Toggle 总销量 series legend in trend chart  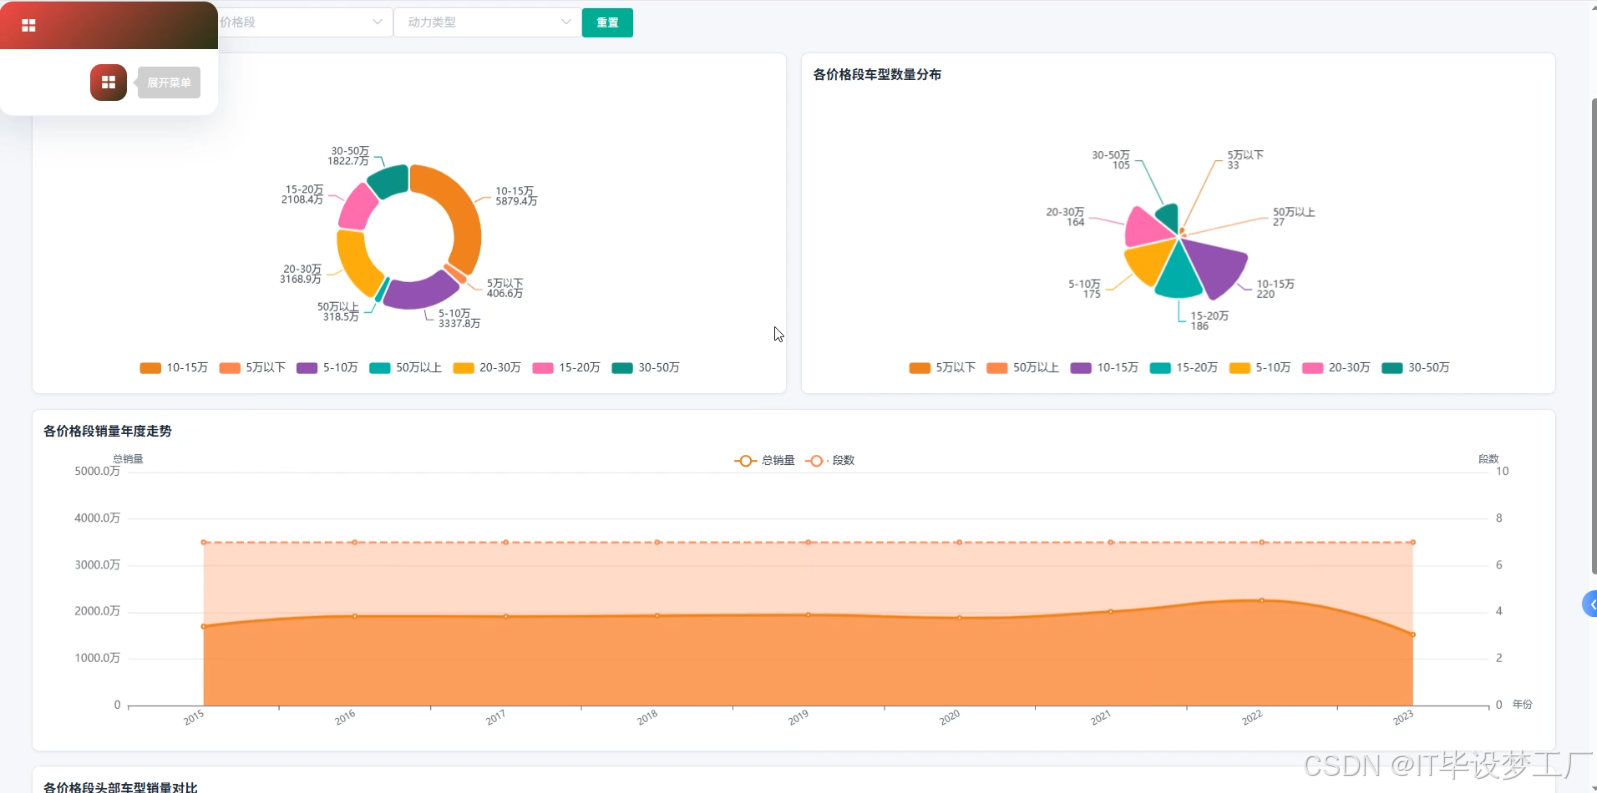pos(765,461)
